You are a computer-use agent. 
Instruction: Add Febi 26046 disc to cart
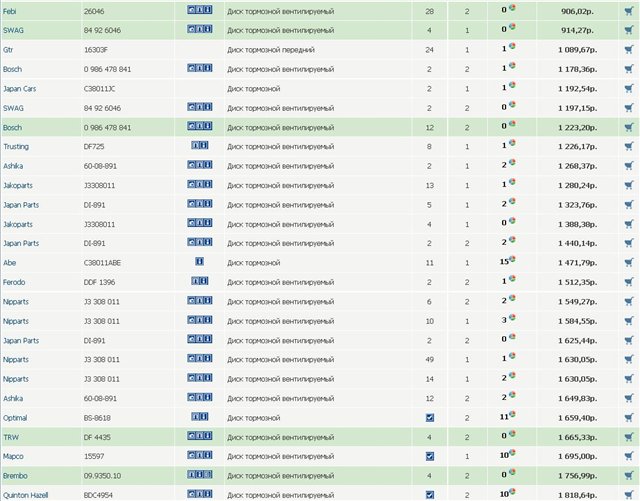click(629, 11)
